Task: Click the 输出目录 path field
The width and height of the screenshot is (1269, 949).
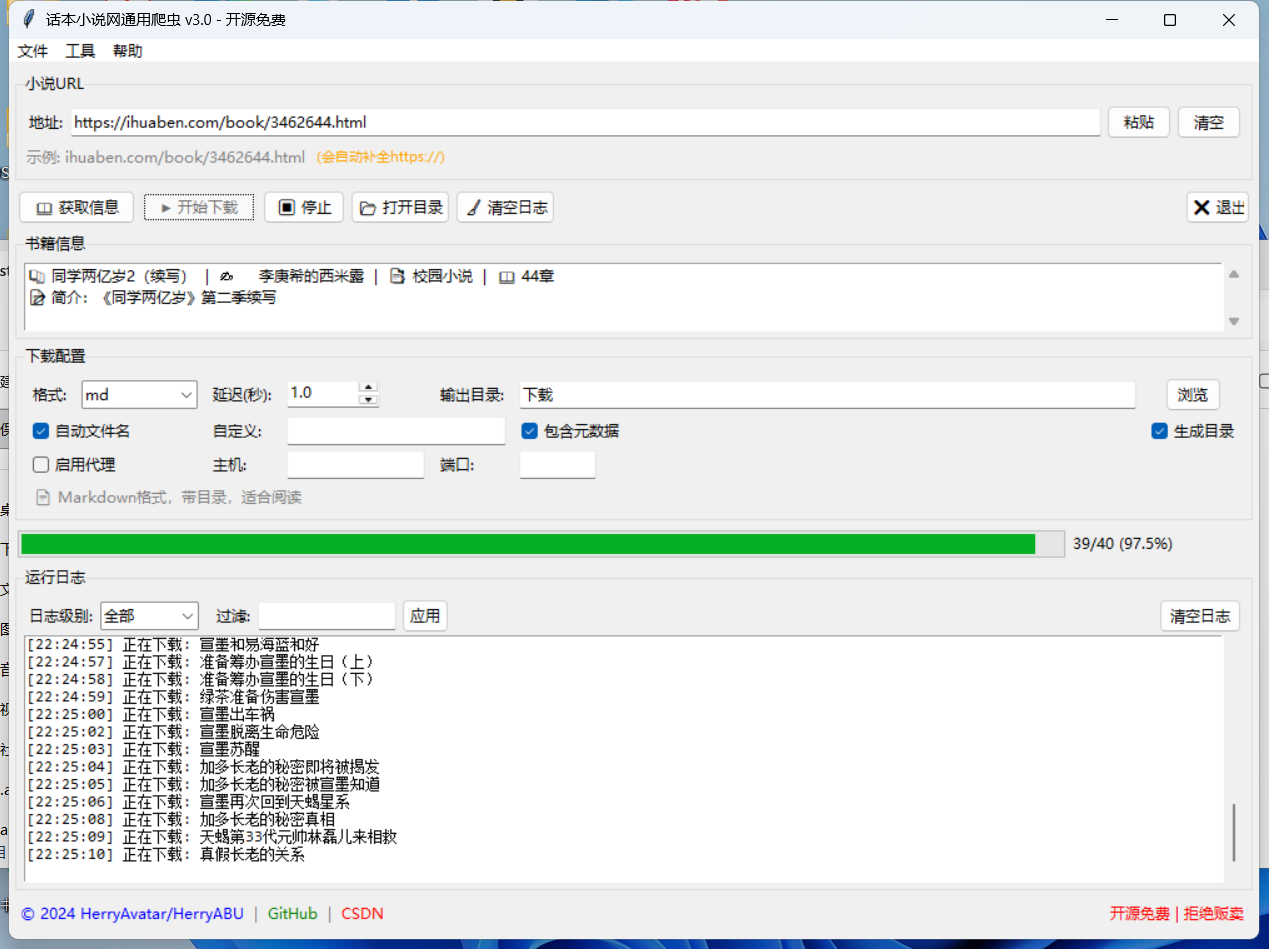Action: (x=827, y=394)
